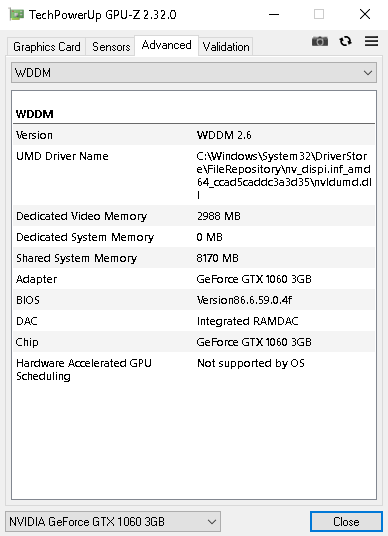Screen dimensions: 388x536
Task: Select the Version86.6.59.0.4f value
Action: (244, 300)
